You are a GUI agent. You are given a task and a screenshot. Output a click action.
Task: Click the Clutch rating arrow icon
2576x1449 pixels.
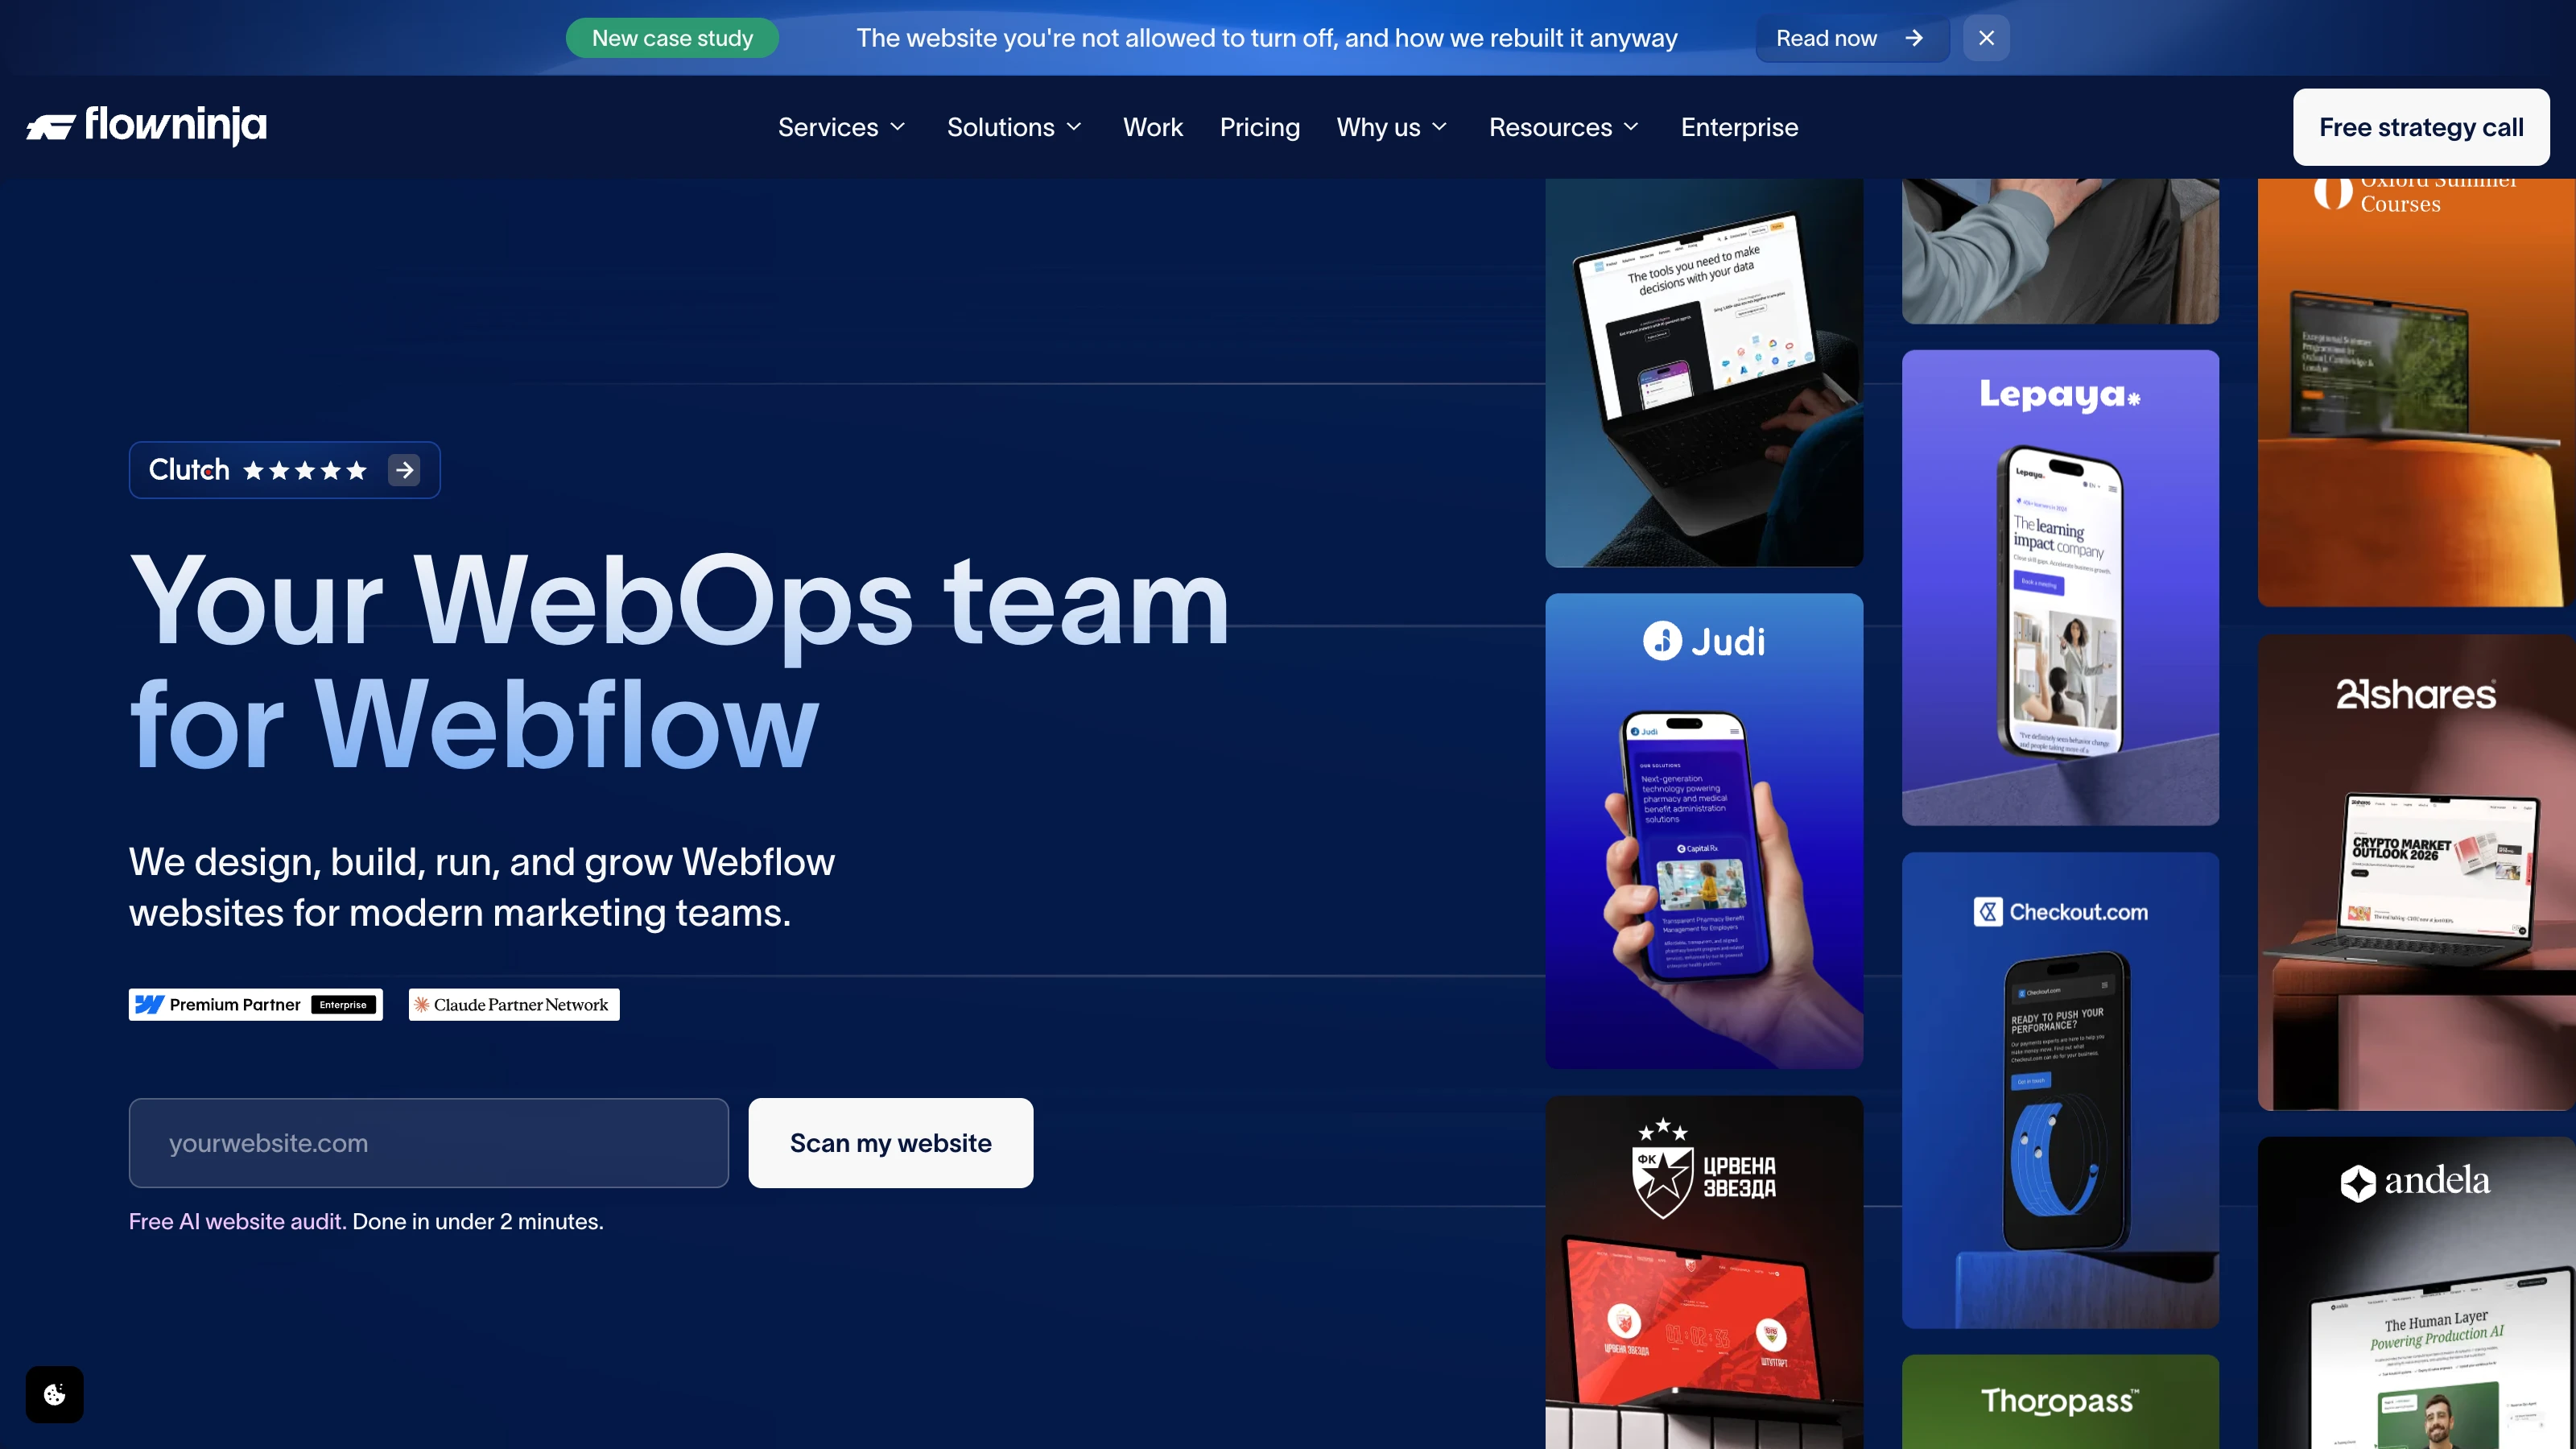[x=404, y=470]
